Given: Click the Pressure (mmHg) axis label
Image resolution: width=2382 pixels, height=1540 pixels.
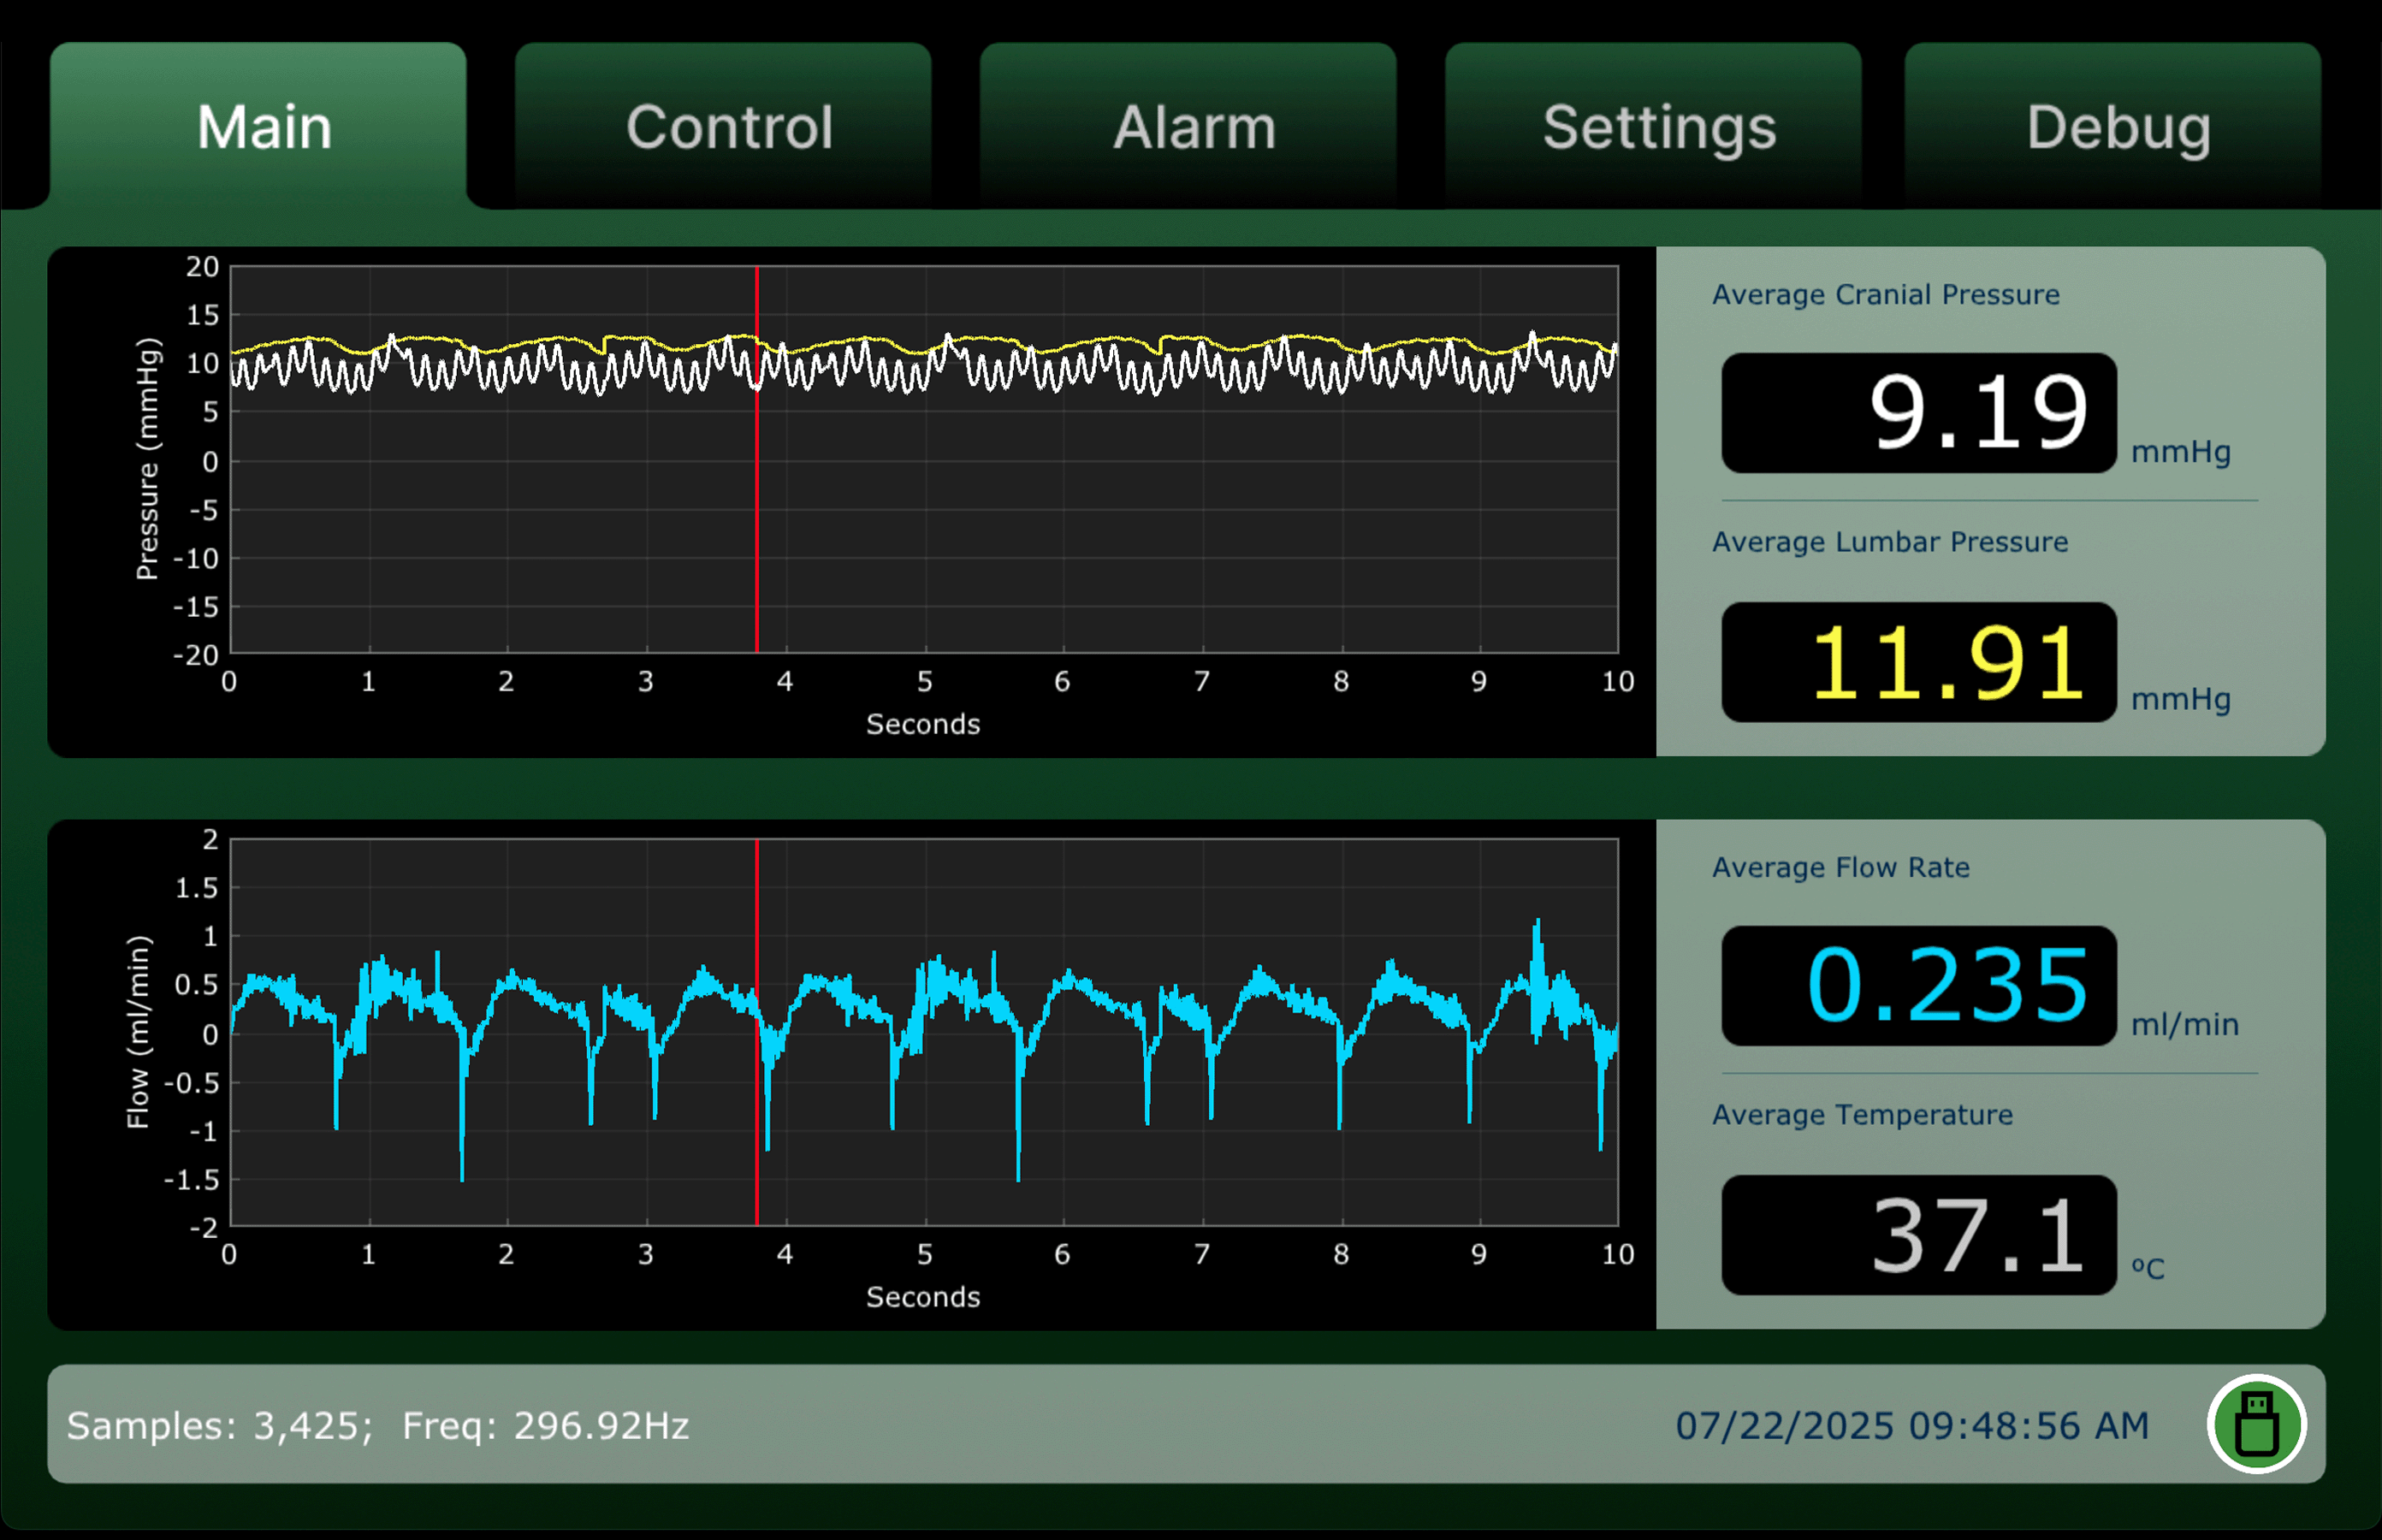Looking at the screenshot, I should [x=147, y=459].
